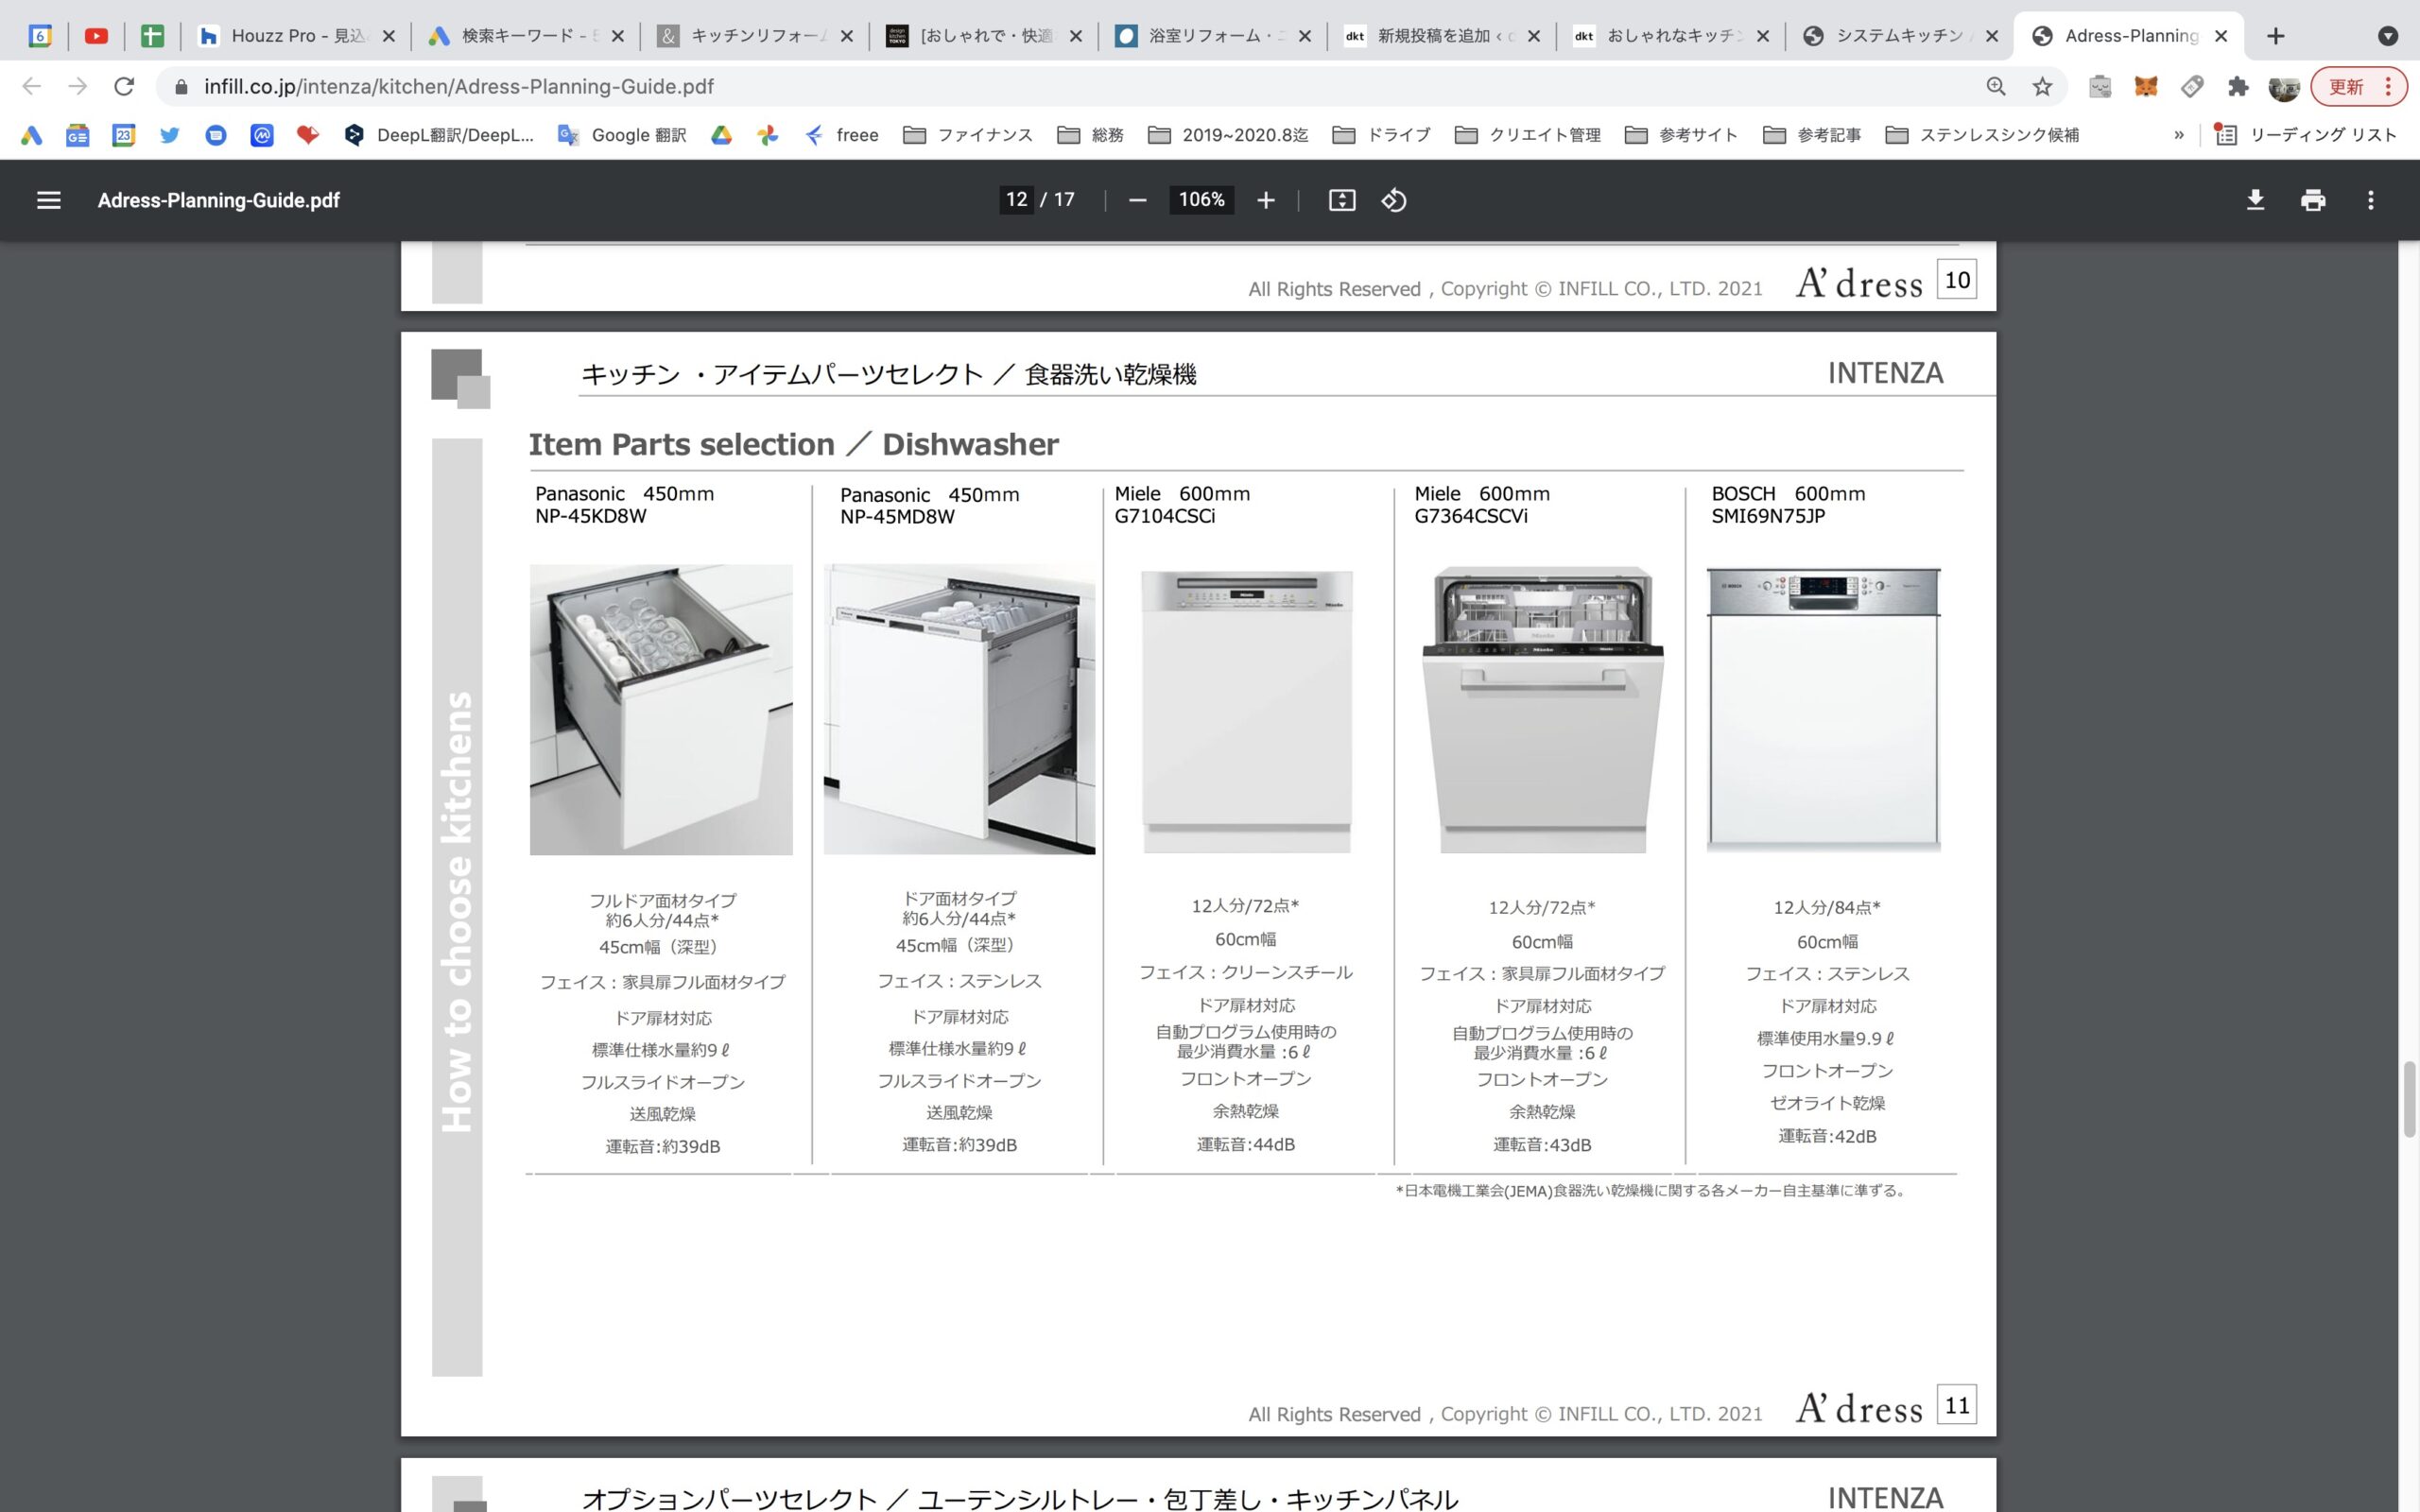Zoom out the PDF with minus button

point(1137,200)
